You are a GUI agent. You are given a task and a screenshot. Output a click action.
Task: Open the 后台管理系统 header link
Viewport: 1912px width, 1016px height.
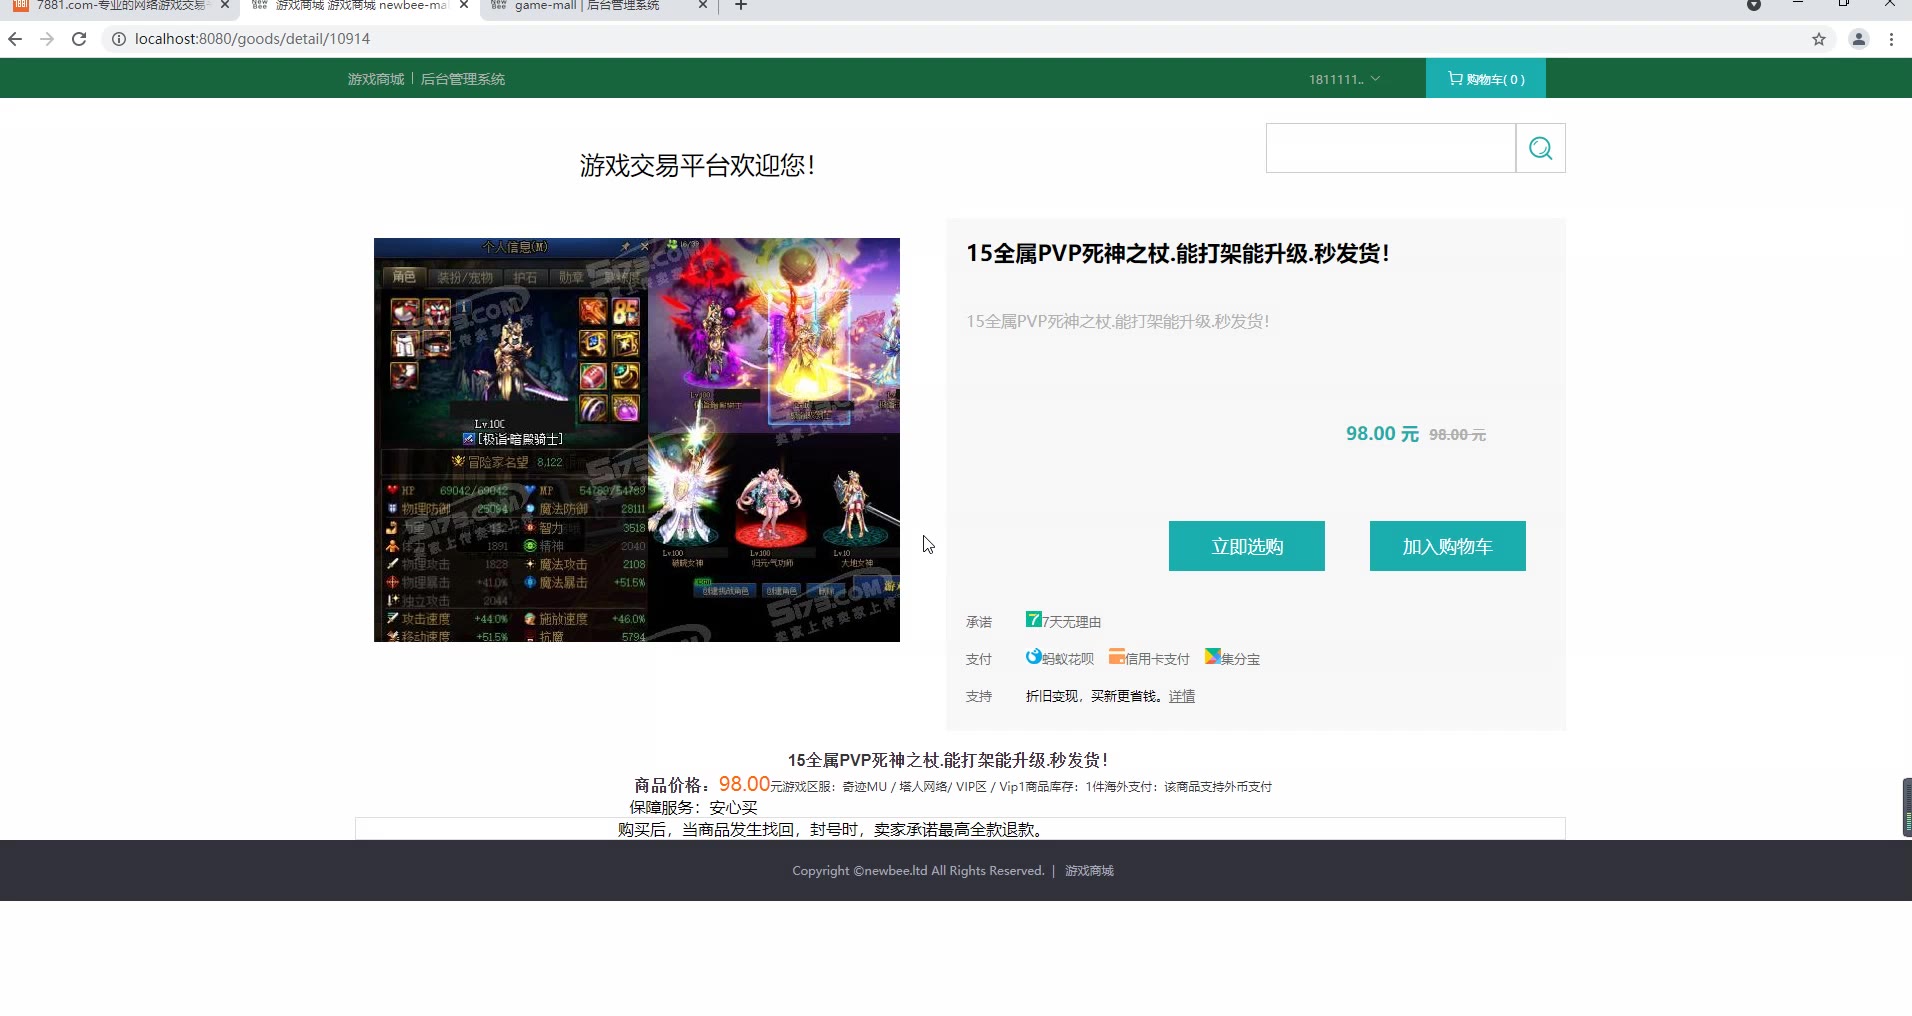[x=462, y=79]
